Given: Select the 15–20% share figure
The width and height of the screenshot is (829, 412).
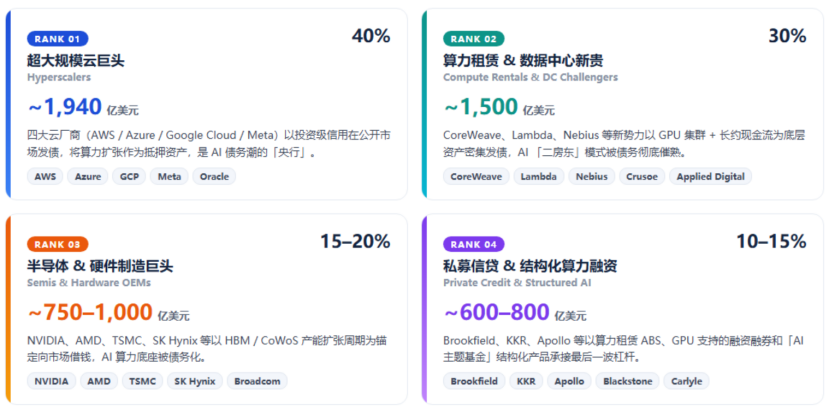Looking at the screenshot, I should click(x=355, y=241).
